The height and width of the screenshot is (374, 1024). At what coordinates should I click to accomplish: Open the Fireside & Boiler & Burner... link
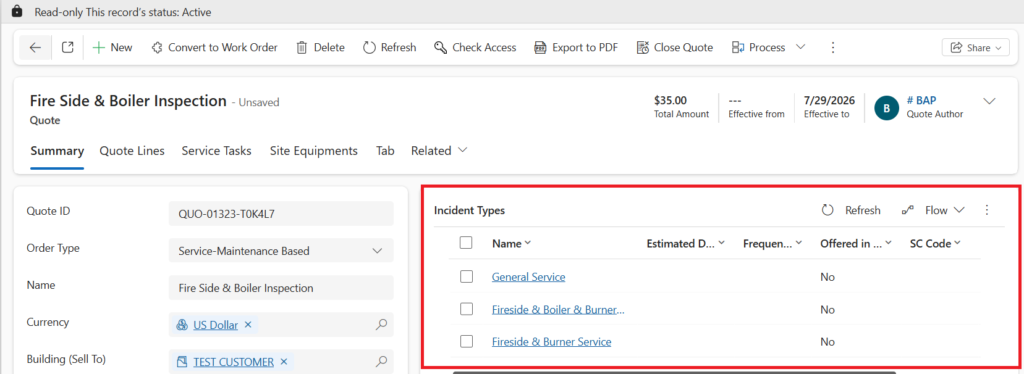click(558, 309)
